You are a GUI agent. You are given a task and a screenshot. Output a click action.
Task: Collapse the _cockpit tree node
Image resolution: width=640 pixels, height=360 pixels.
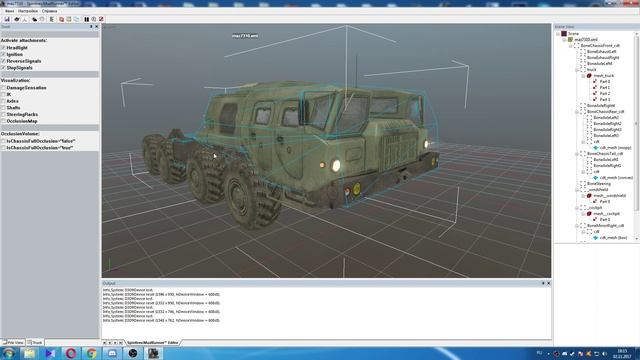tap(577, 207)
